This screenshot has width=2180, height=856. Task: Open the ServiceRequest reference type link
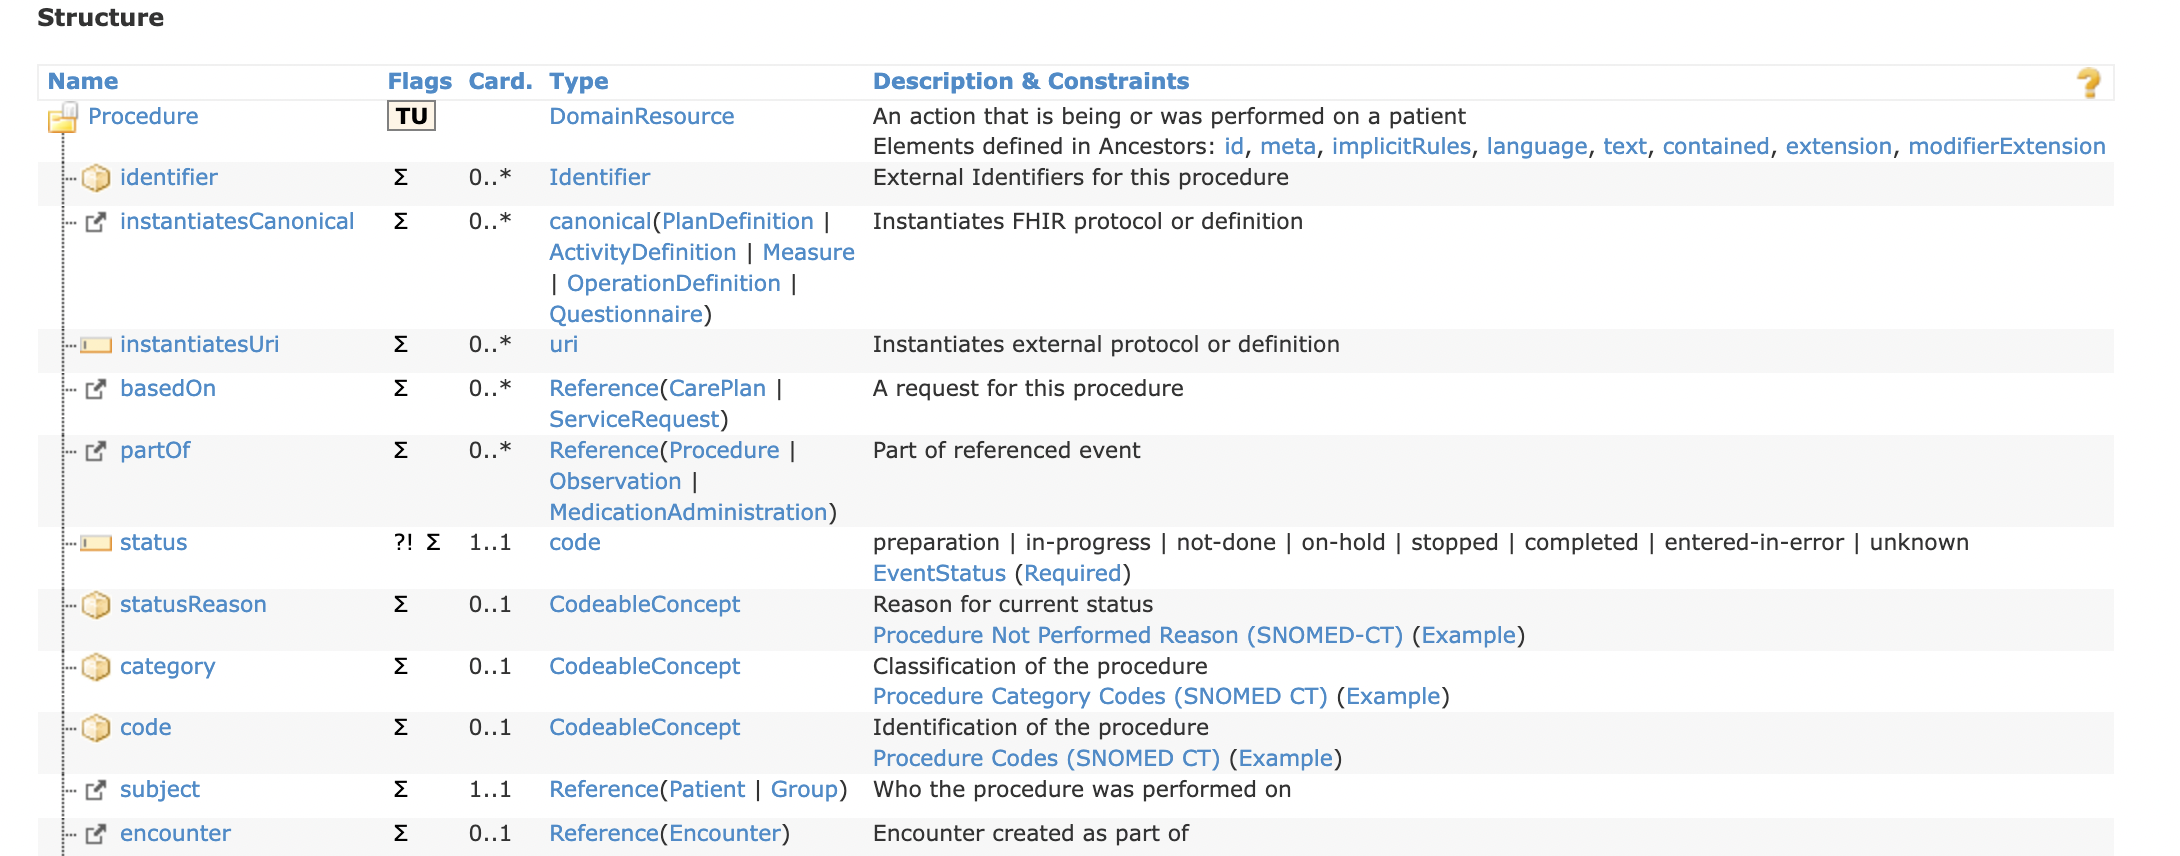[634, 419]
